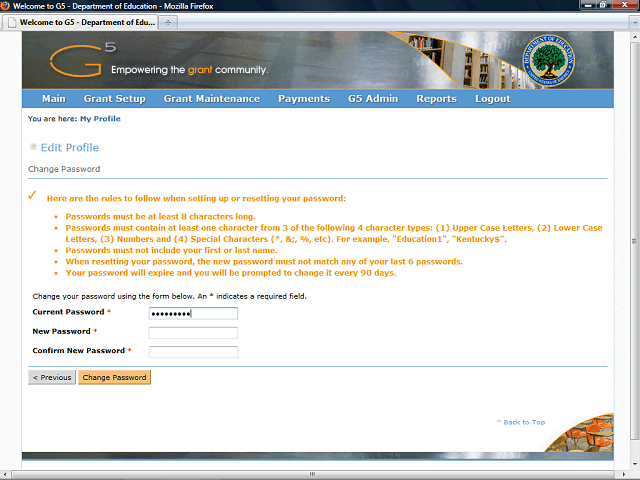Open the Payments menu
This screenshot has height=480, width=640.
304,99
